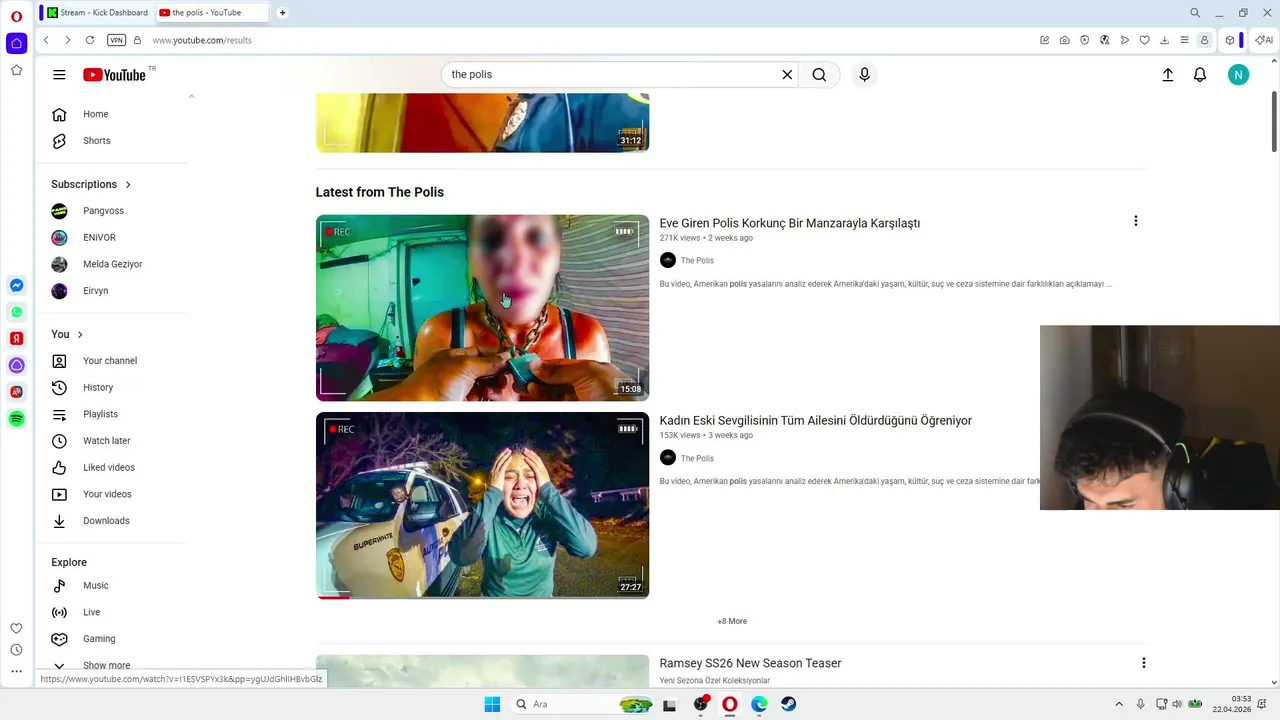Open the account avatar N
This screenshot has width=1280, height=720.
tap(1238, 75)
